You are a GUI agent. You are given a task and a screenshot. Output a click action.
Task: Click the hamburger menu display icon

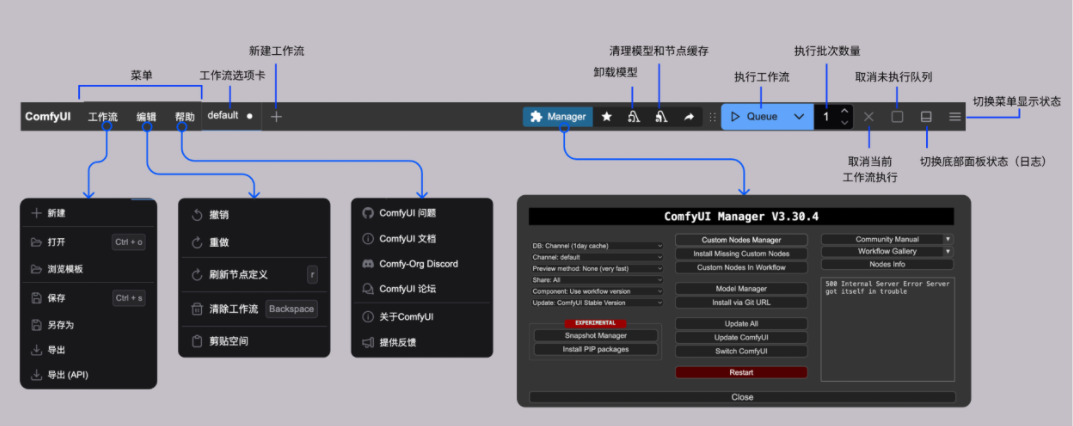[x=955, y=117]
